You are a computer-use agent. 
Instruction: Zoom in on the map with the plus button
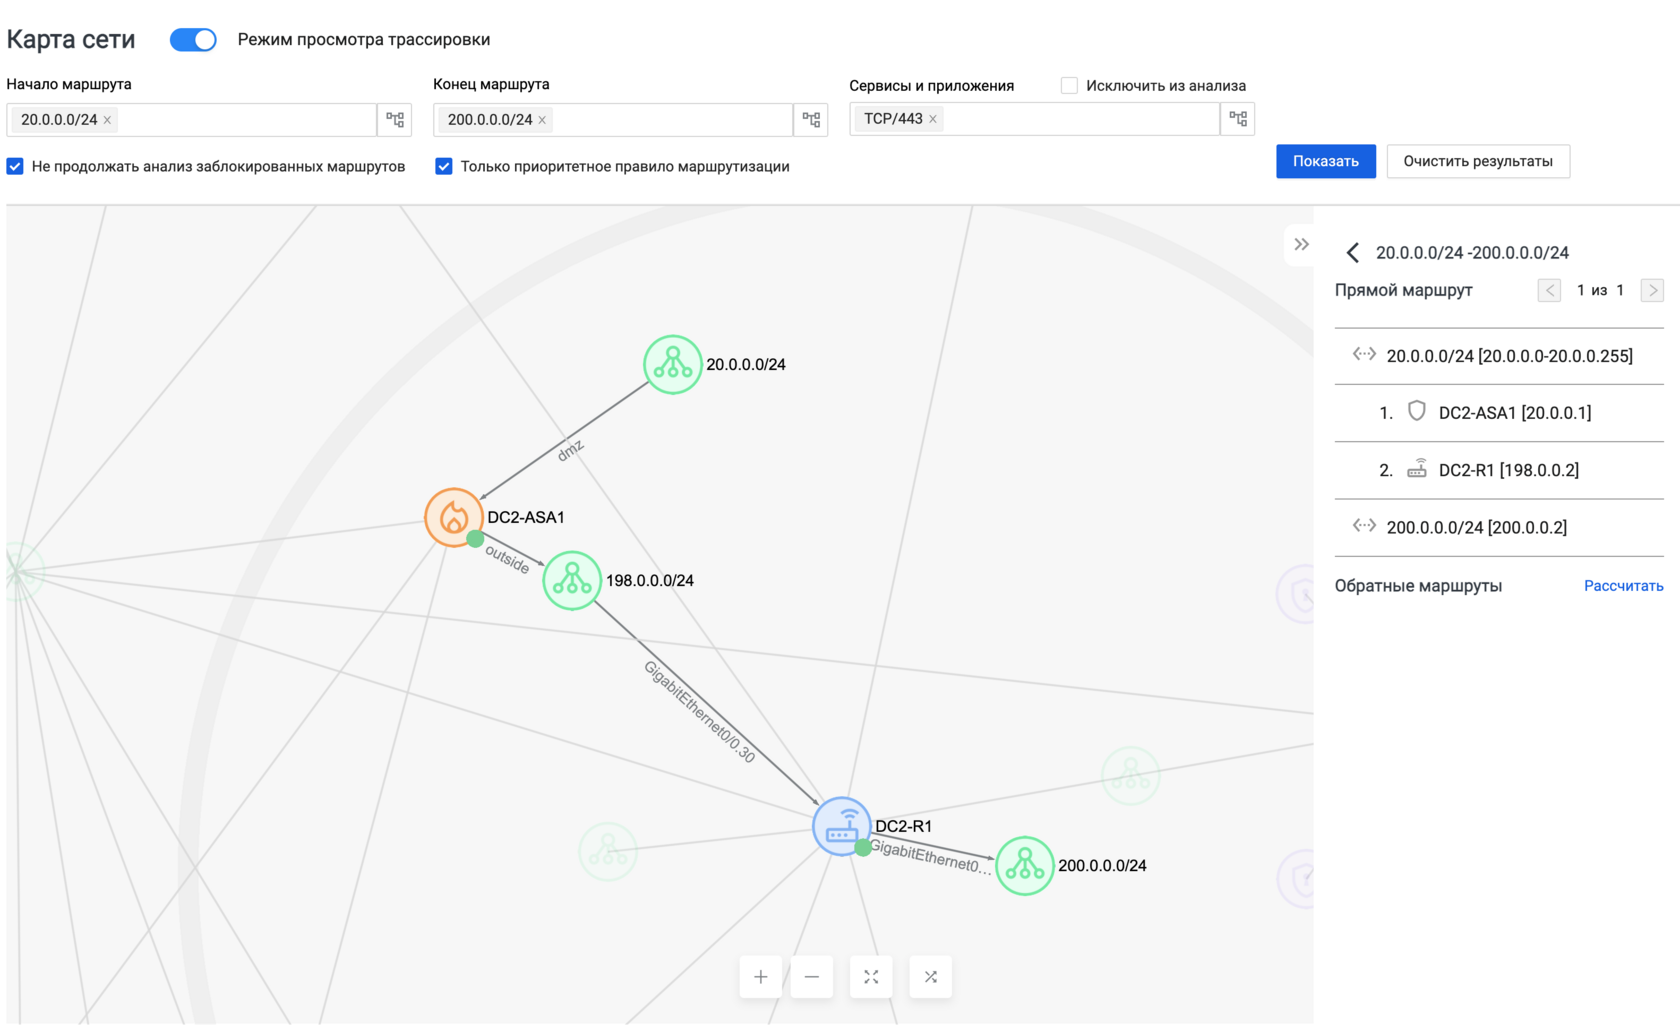761,977
